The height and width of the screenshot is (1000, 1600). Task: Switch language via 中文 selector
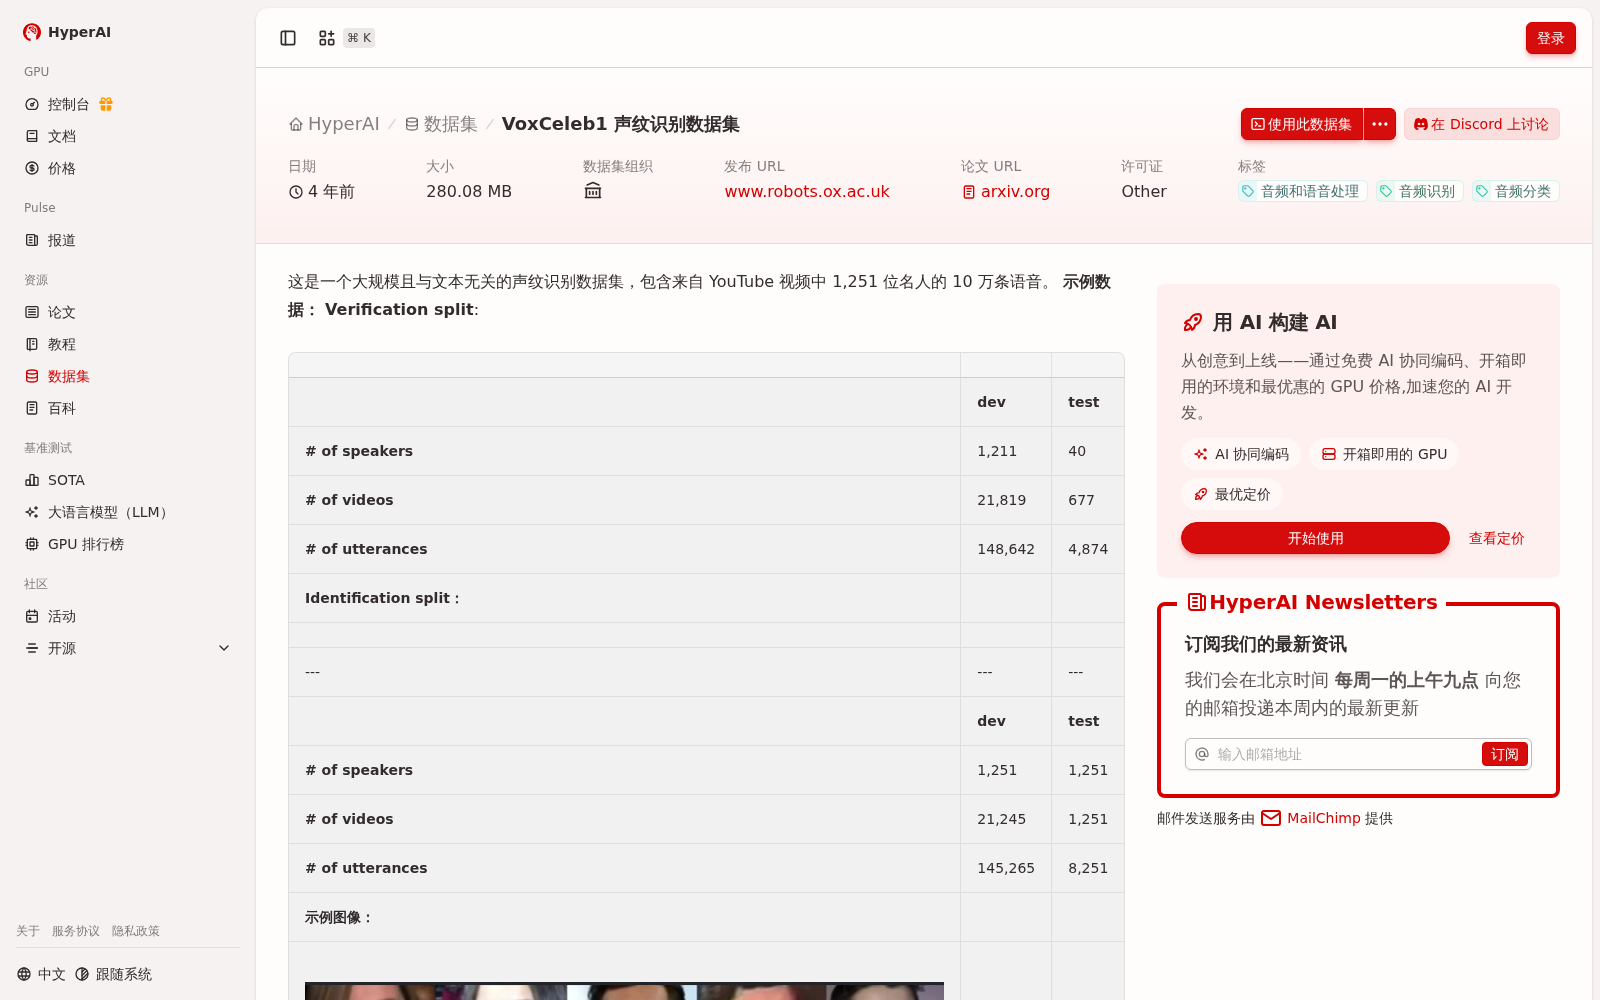(41, 974)
